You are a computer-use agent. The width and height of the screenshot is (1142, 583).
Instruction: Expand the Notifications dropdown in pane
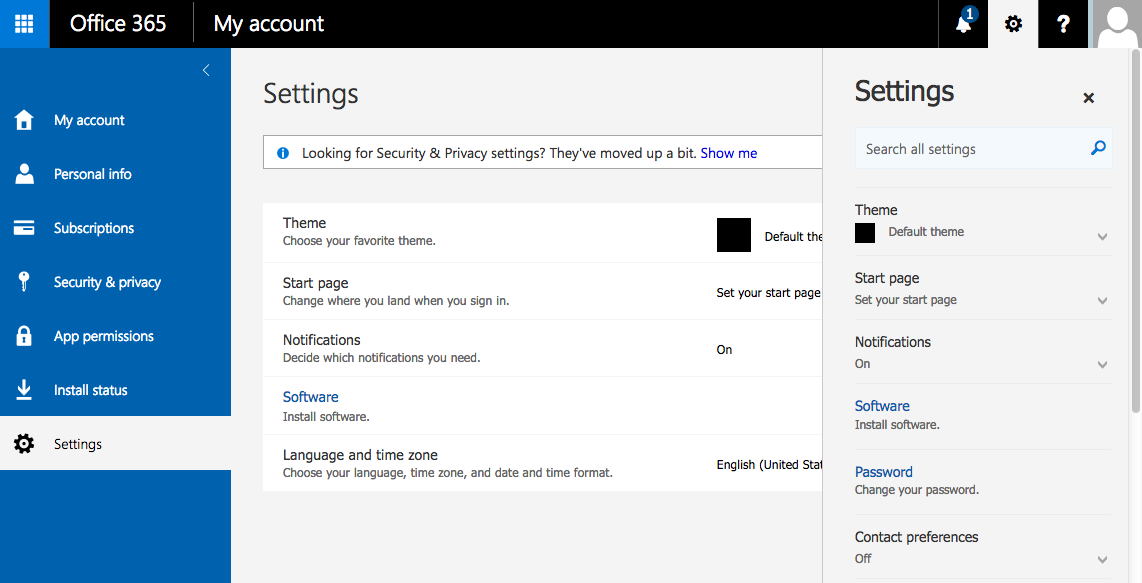[x=1102, y=365]
